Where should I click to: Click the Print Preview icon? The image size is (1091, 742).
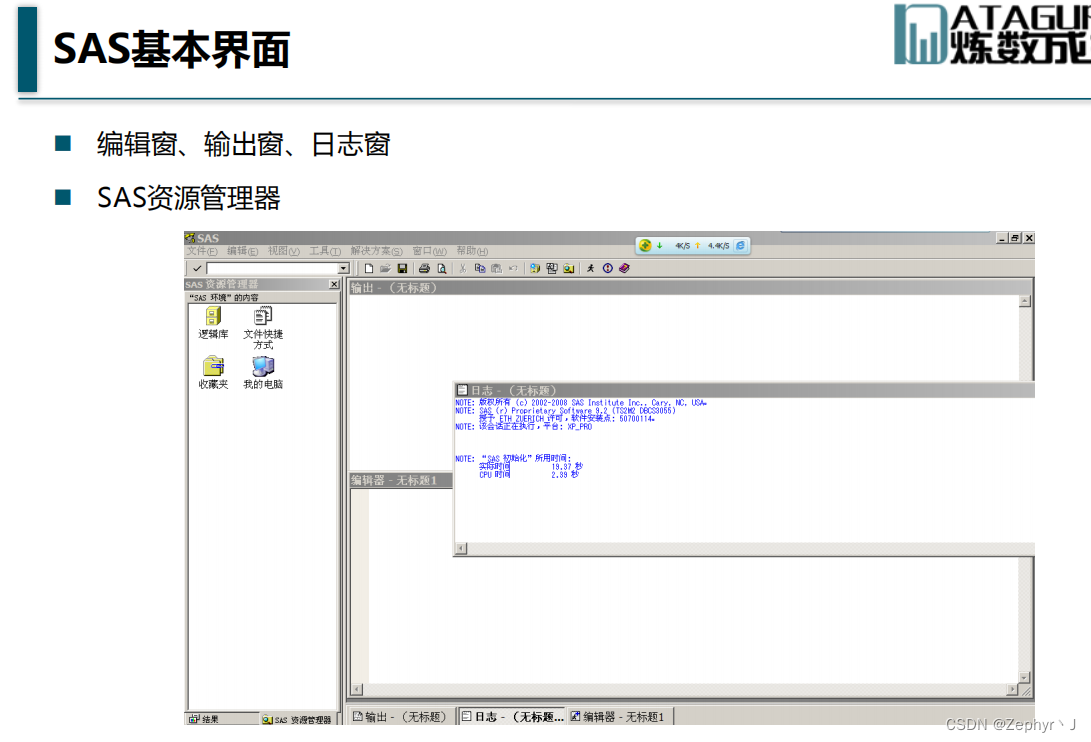[441, 269]
